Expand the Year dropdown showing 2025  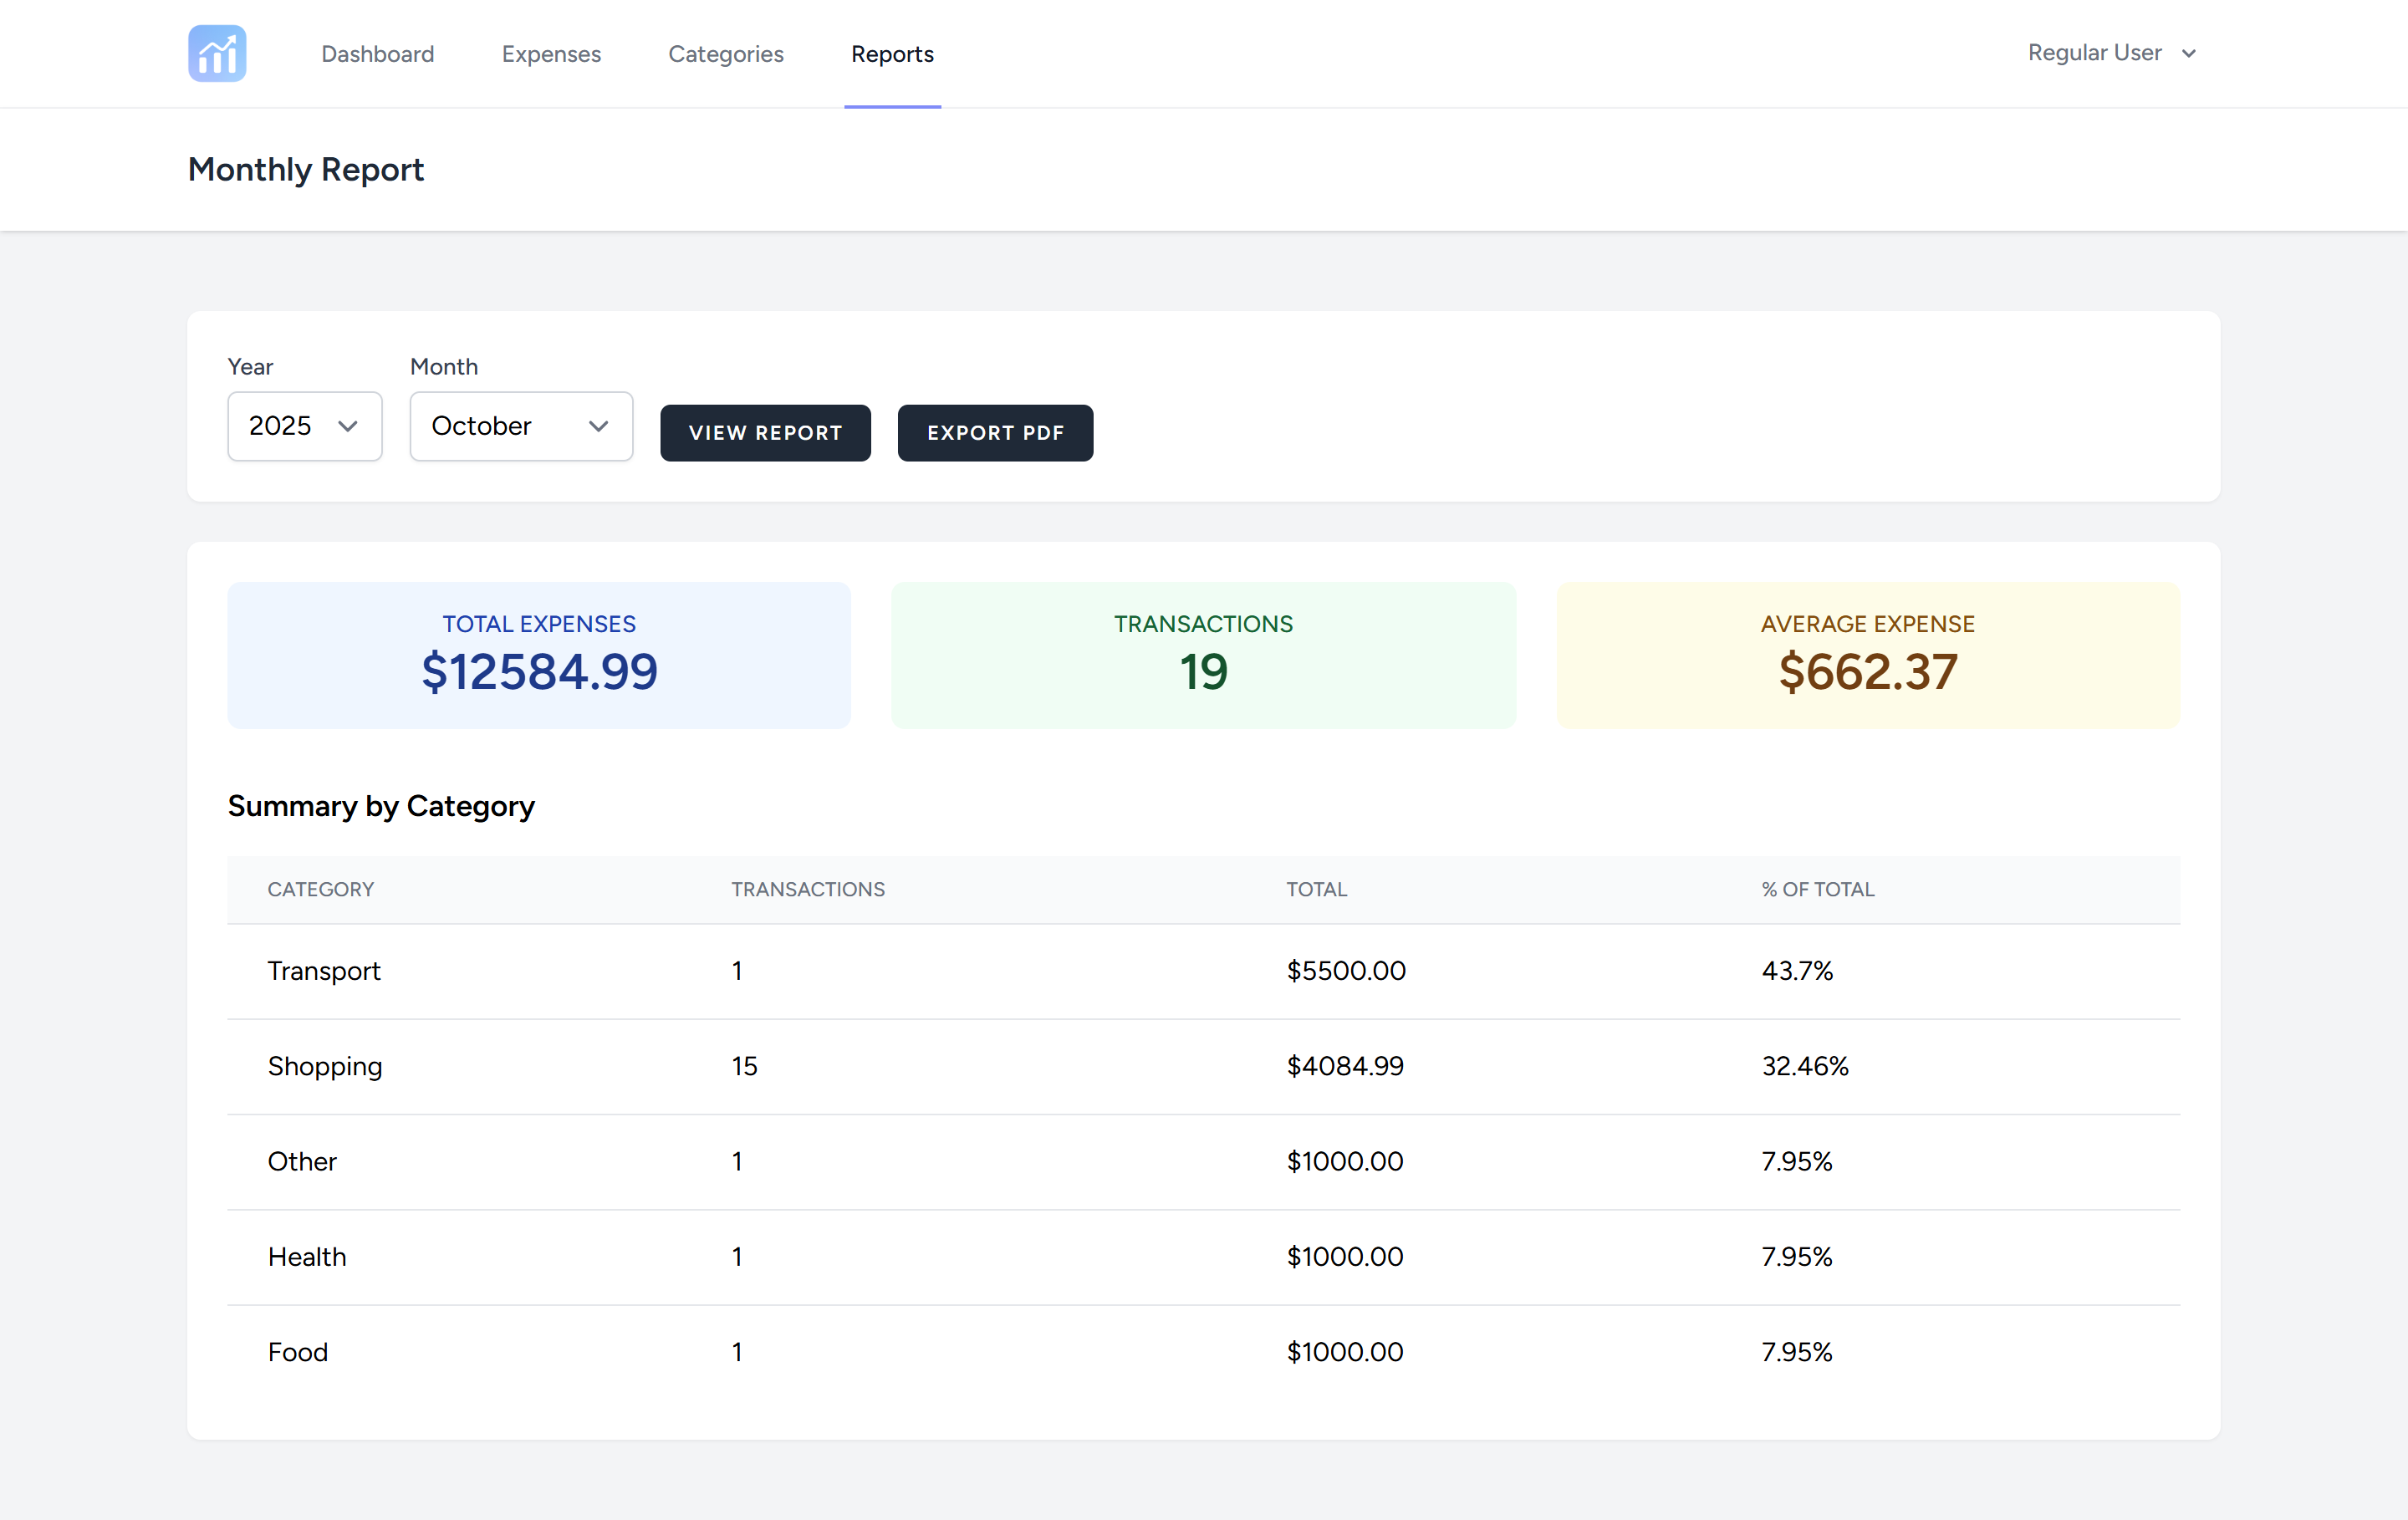(281, 426)
